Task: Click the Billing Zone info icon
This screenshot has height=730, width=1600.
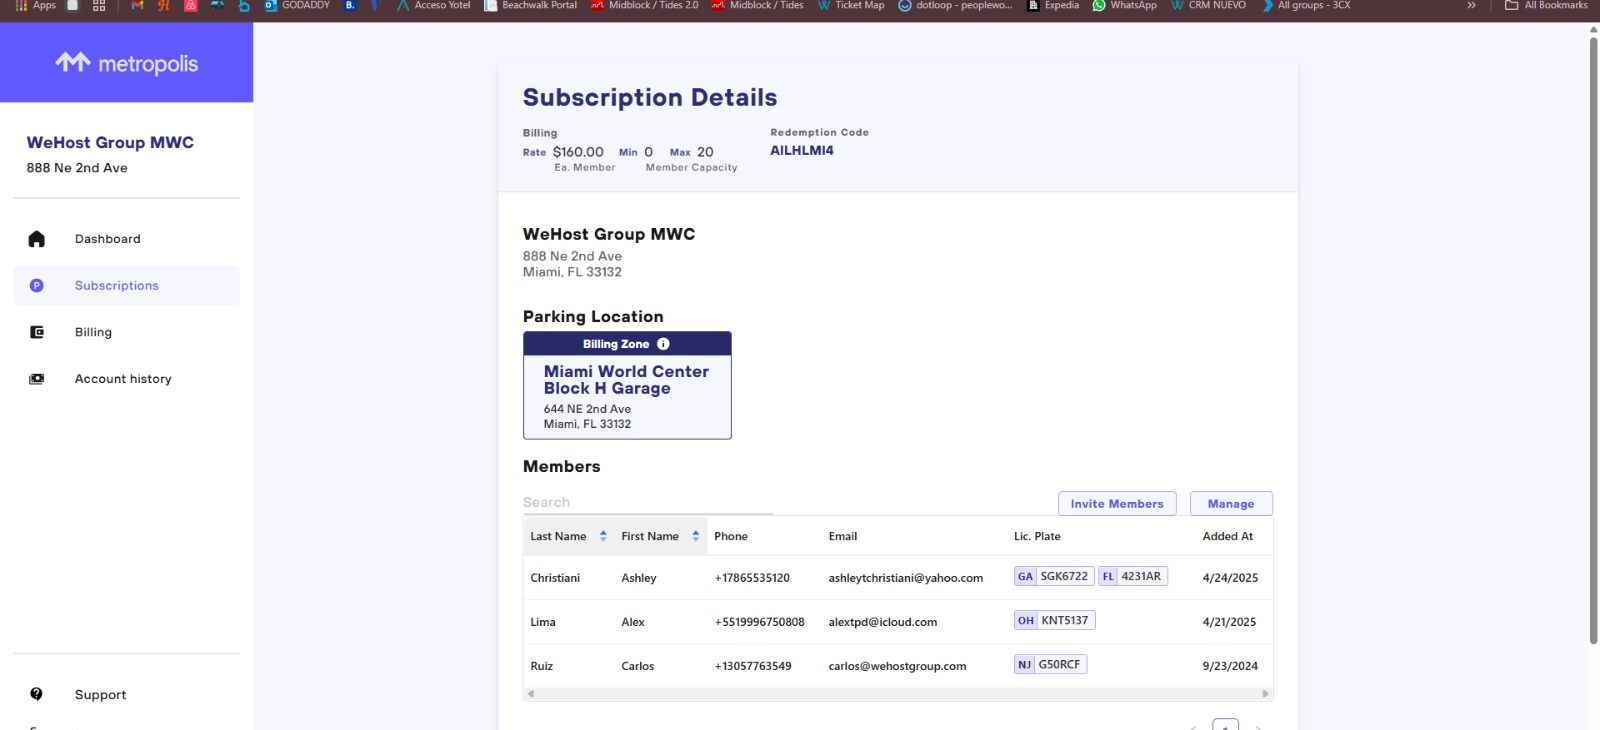Action: pyautogui.click(x=663, y=344)
